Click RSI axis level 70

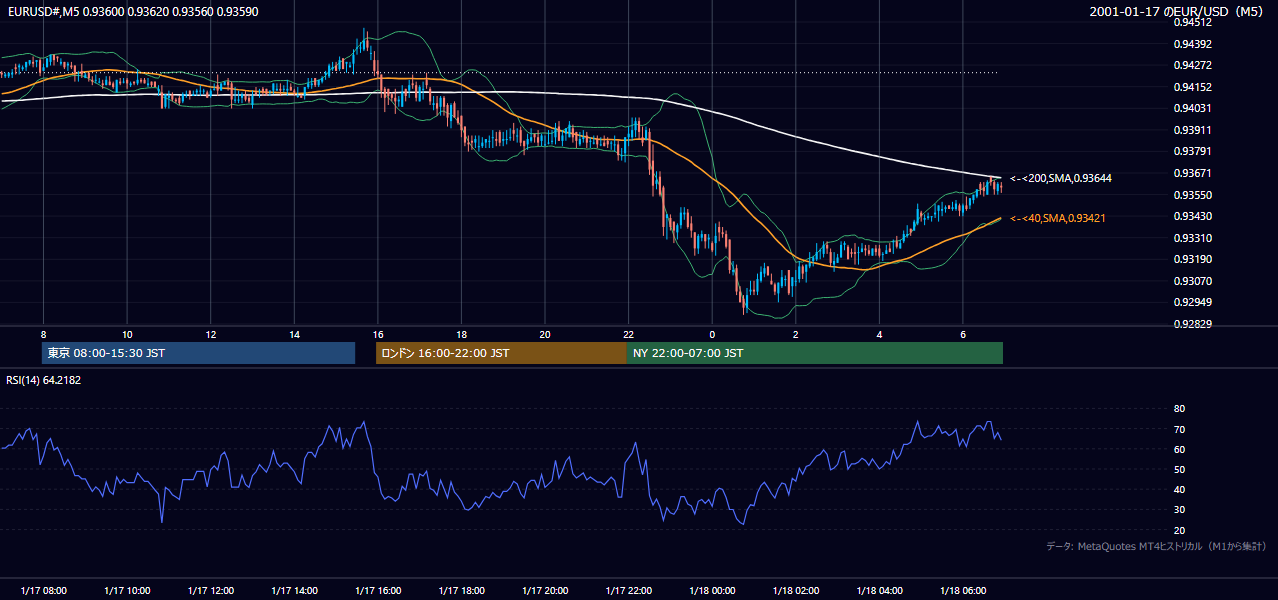click(1179, 429)
